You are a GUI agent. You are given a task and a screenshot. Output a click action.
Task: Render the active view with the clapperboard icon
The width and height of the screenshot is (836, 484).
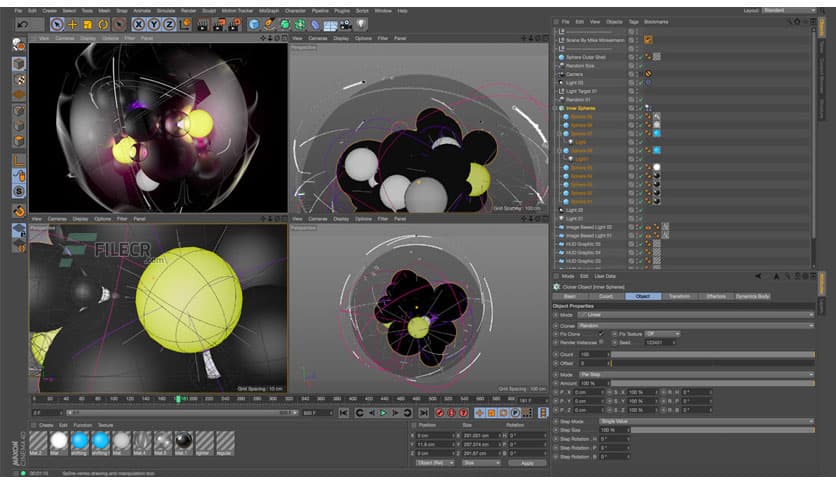203,25
